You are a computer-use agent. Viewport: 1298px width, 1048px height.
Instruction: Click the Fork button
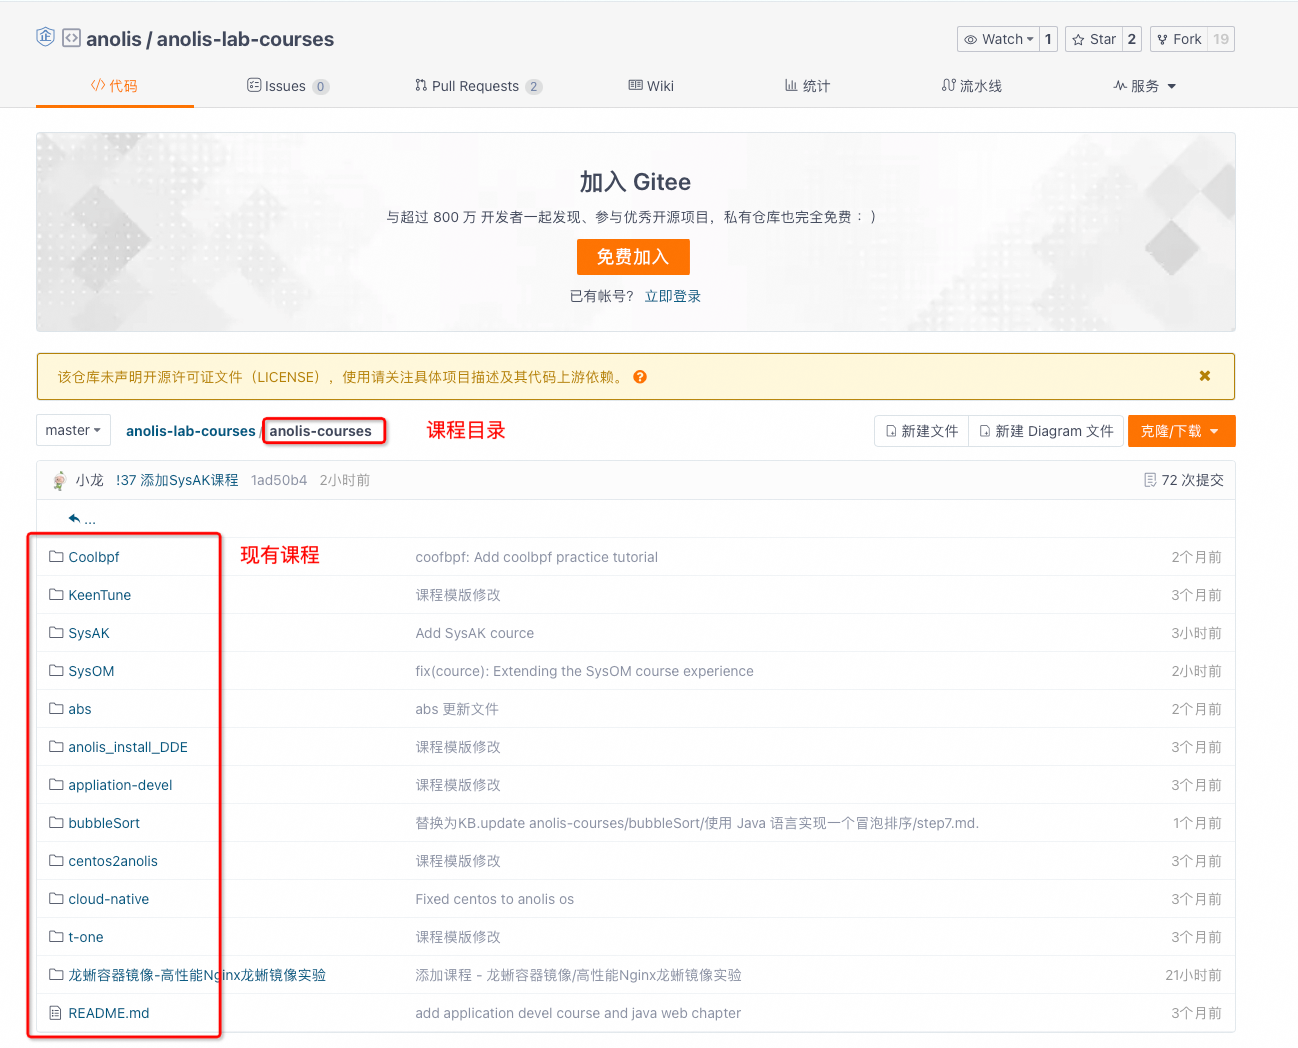pos(1179,39)
